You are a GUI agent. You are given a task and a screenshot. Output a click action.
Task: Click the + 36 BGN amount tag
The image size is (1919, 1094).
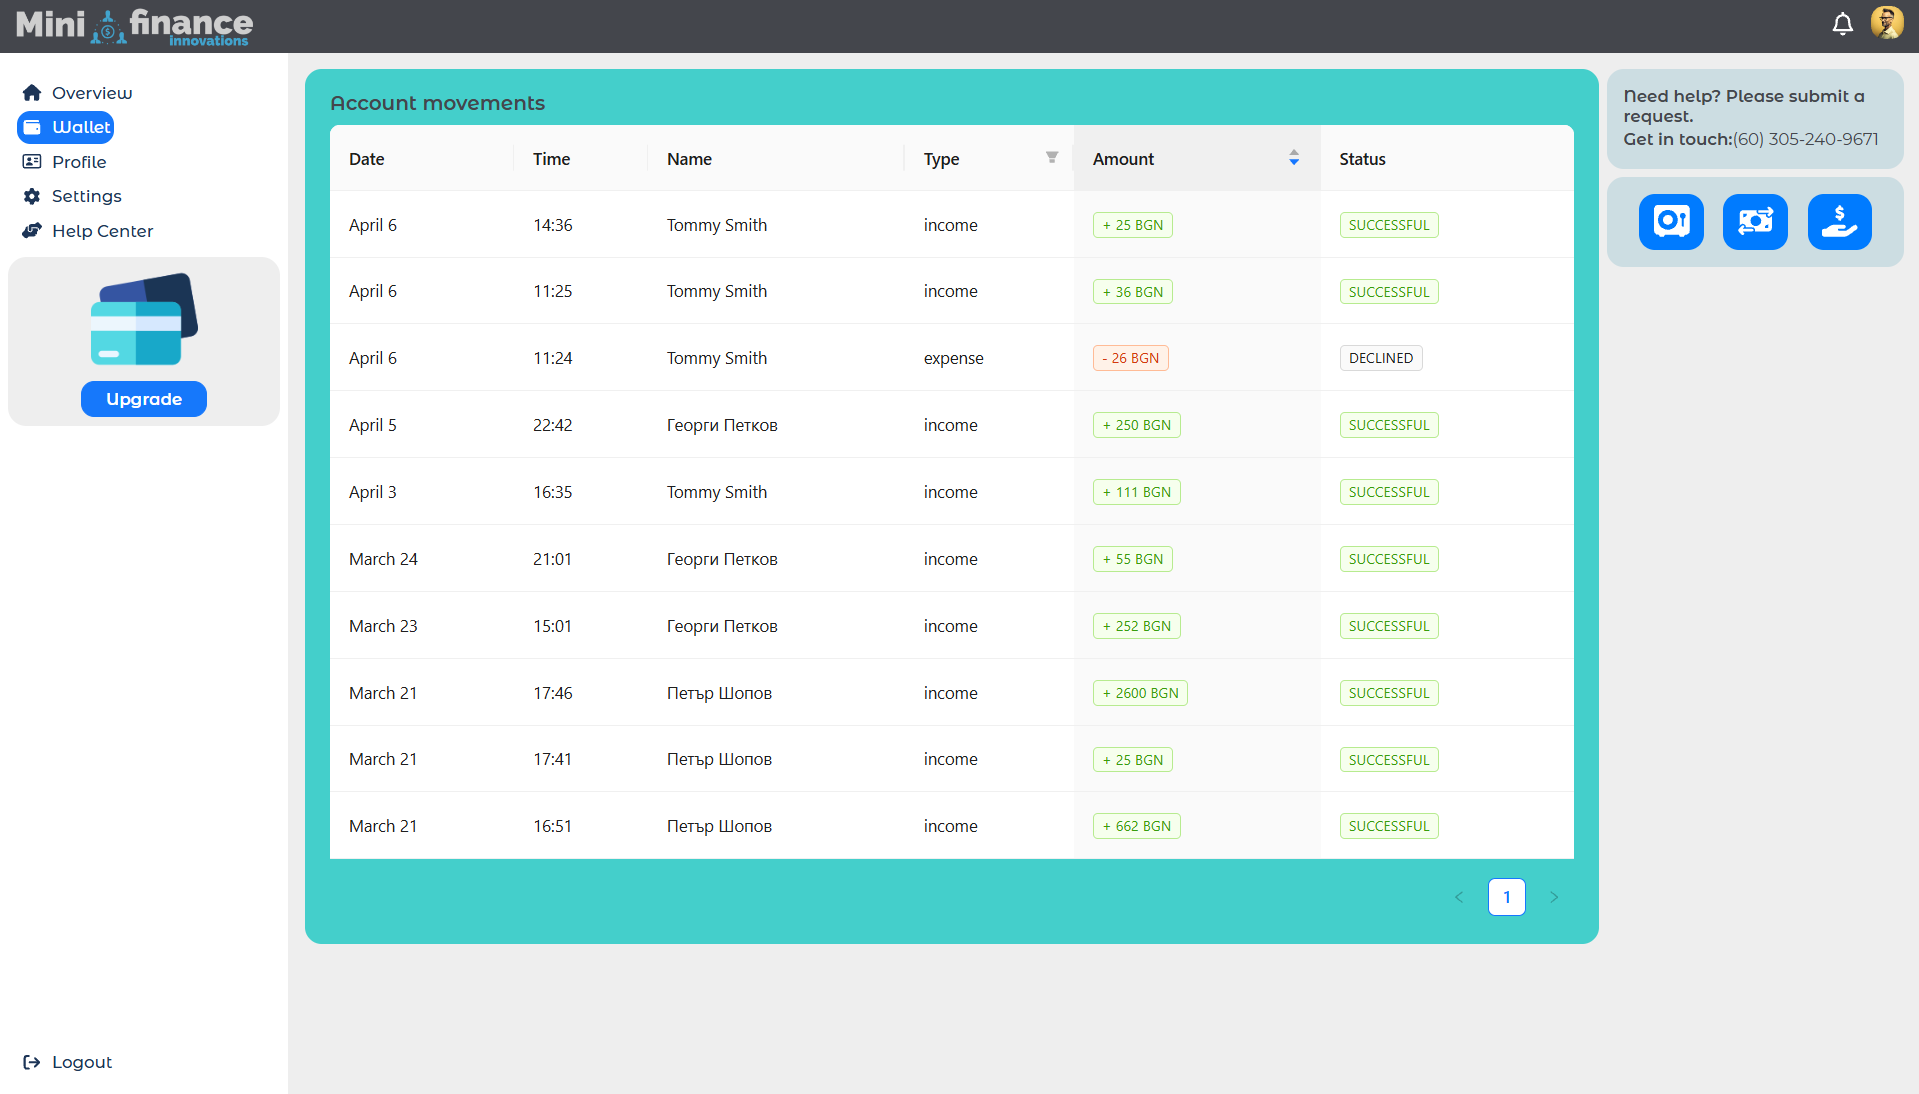pos(1132,292)
